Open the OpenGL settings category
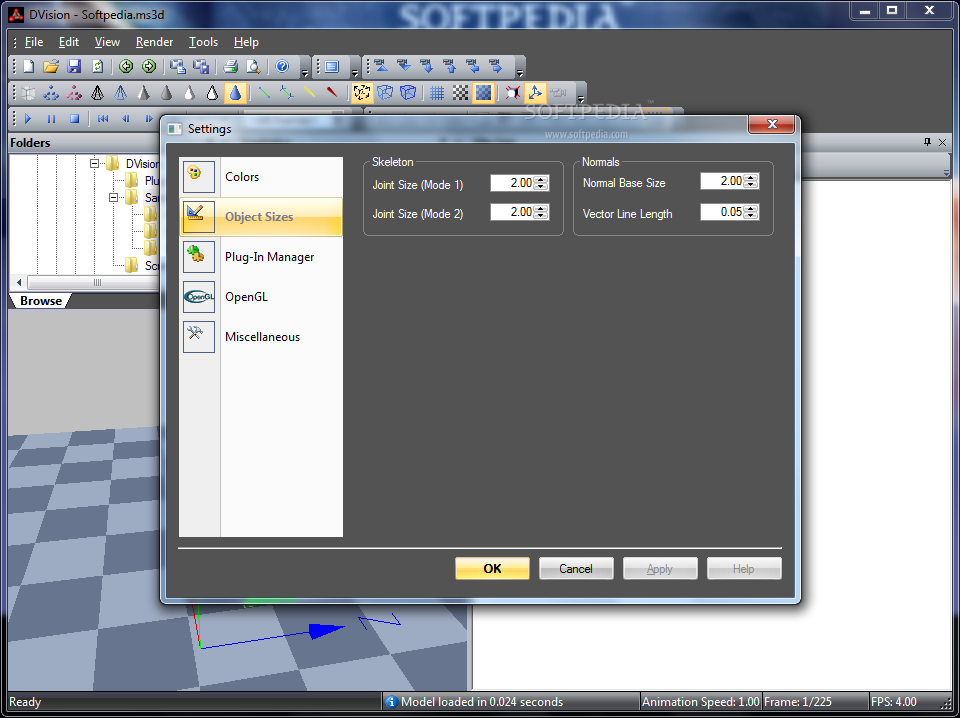Viewport: 960px width, 718px height. pos(261,297)
